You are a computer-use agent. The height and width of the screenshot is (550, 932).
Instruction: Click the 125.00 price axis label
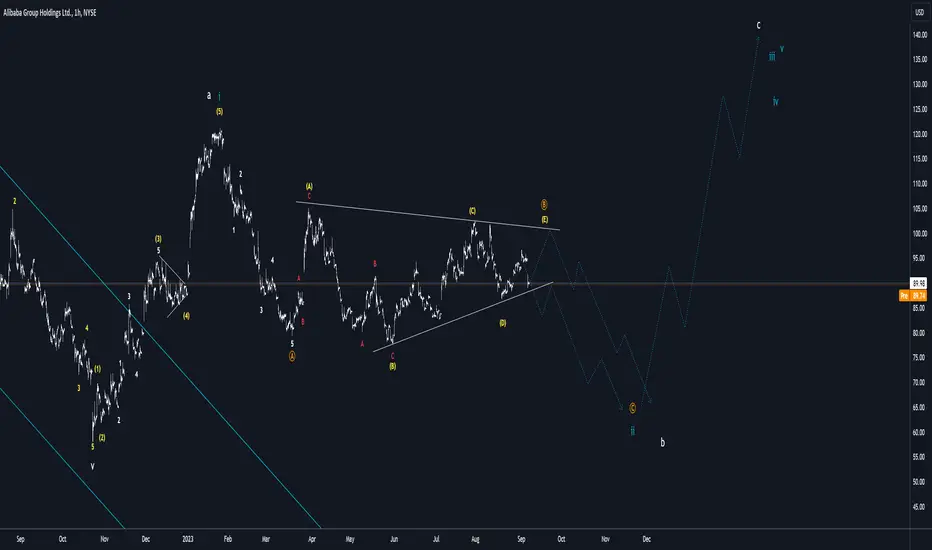(x=920, y=109)
